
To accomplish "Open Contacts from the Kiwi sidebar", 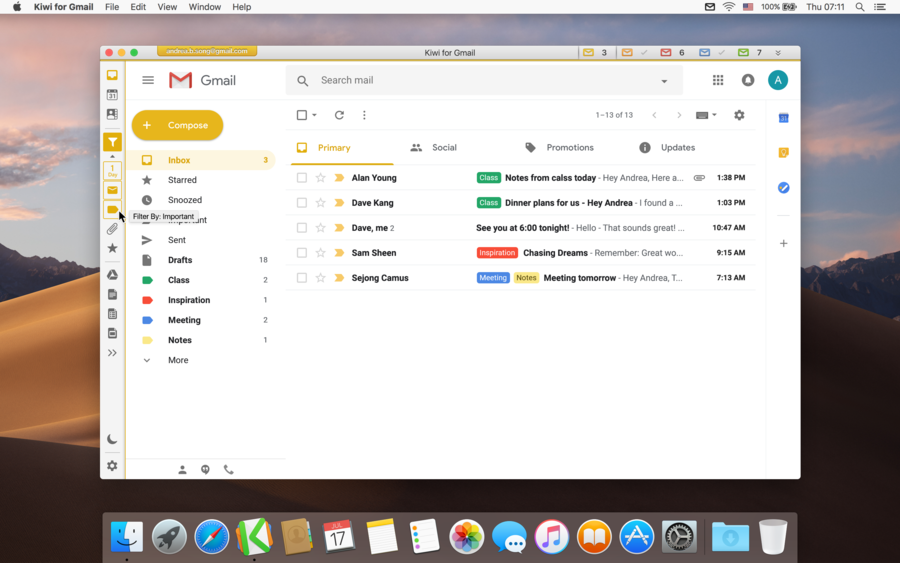I will pos(112,114).
